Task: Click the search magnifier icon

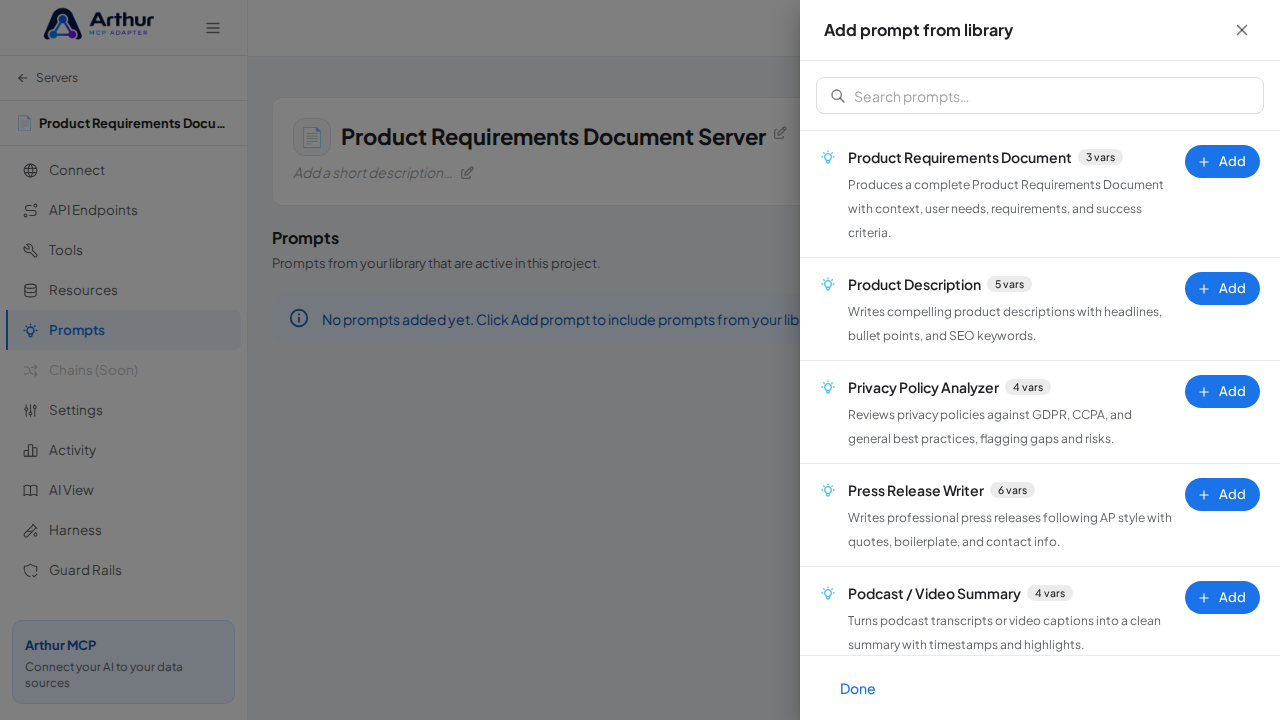Action: pyautogui.click(x=838, y=96)
